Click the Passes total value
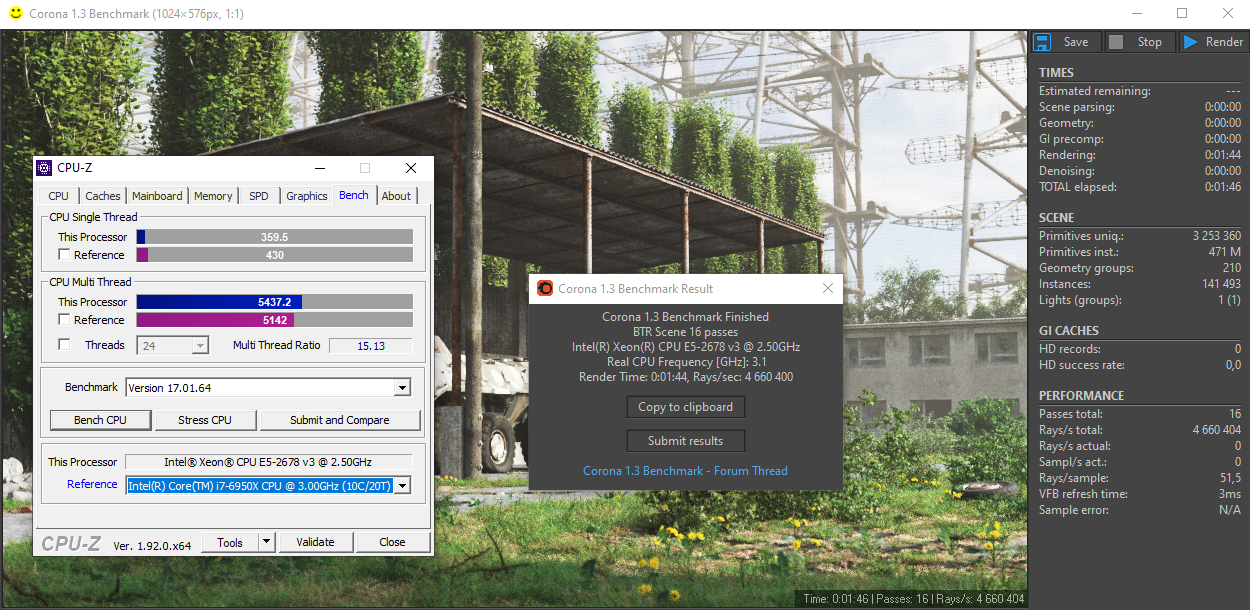Screen dimensions: 1250x610 [1235, 414]
